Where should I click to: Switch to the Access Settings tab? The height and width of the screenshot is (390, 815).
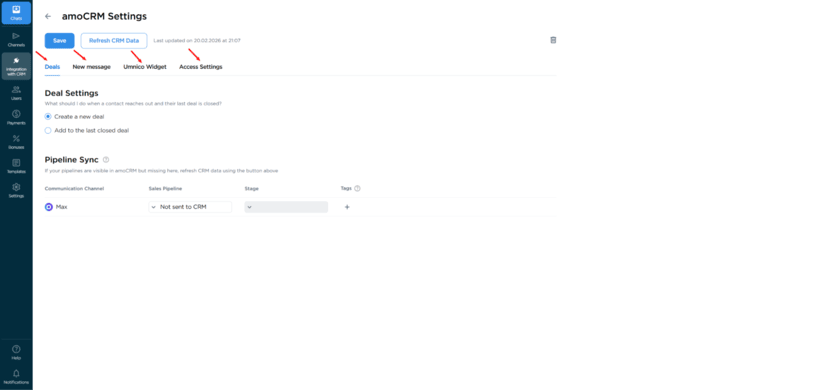point(201,67)
